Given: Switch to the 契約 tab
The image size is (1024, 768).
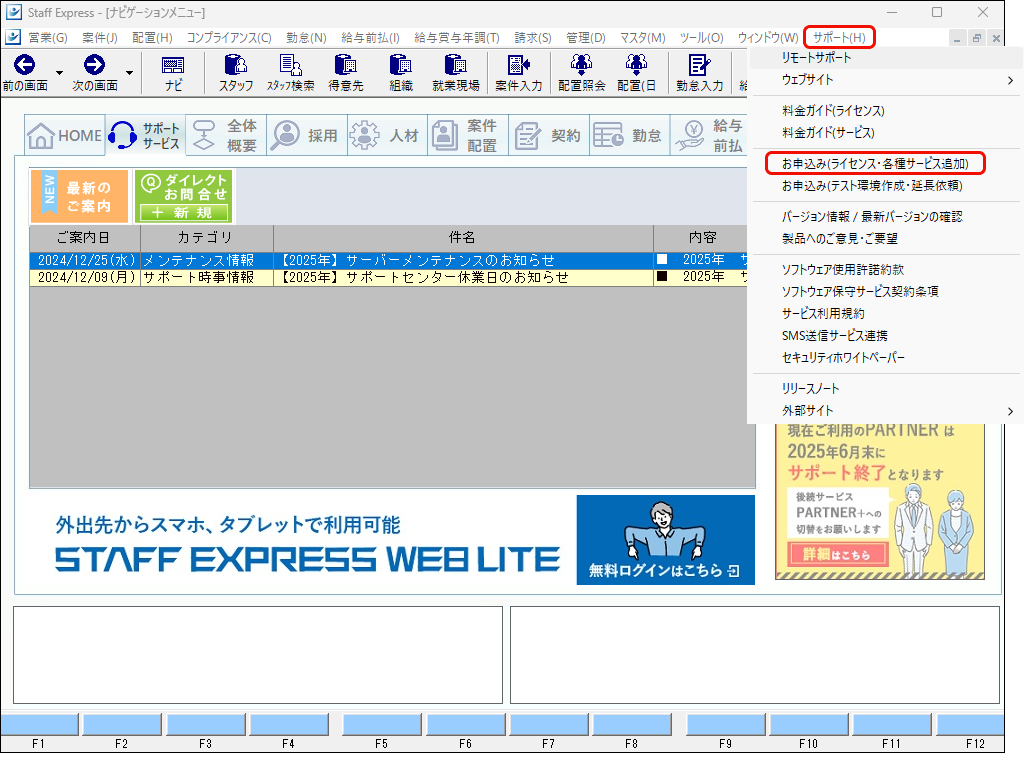Looking at the screenshot, I should (549, 135).
